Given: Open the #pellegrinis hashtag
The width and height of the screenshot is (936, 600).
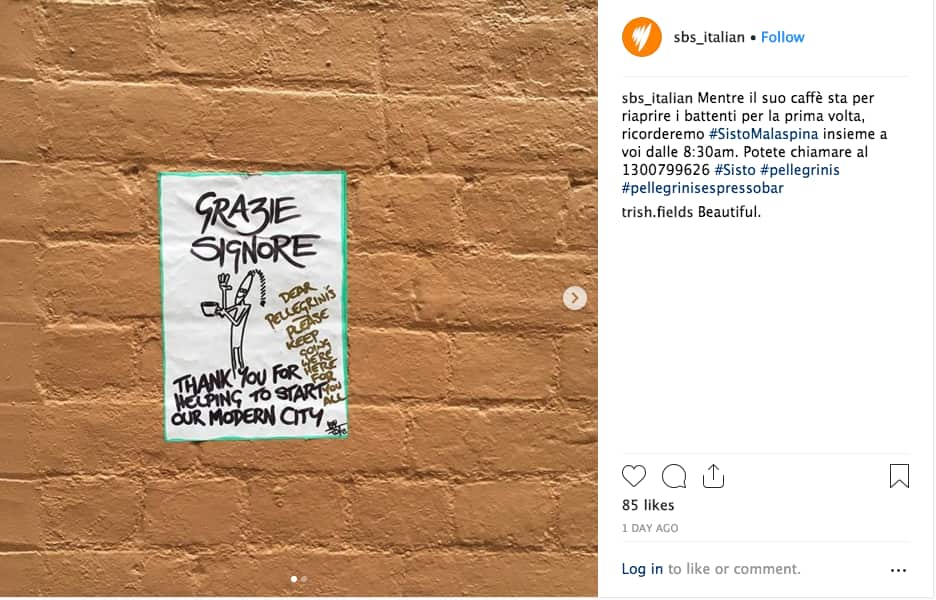Looking at the screenshot, I should pyautogui.click(x=800, y=170).
